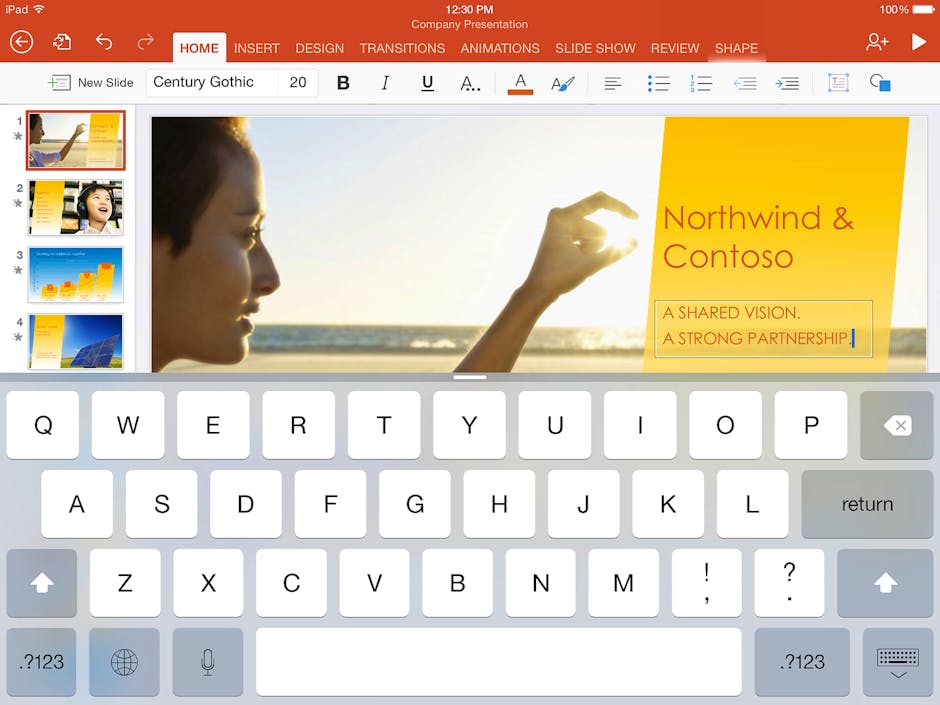Open the Century Gothic font picker
Image resolution: width=940 pixels, height=705 pixels.
pyautogui.click(x=210, y=82)
